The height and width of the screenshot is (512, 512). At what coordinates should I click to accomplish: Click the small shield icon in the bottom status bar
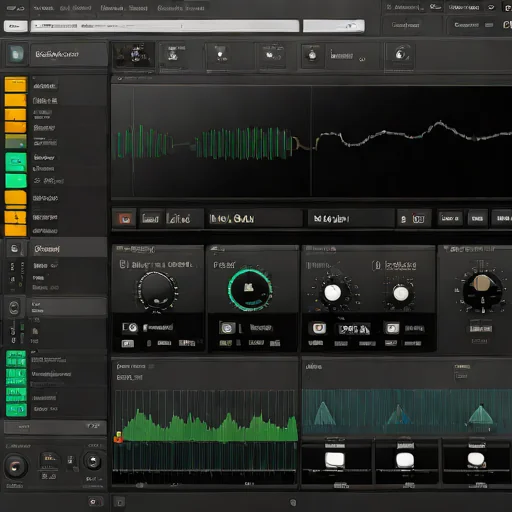pyautogui.click(x=293, y=502)
